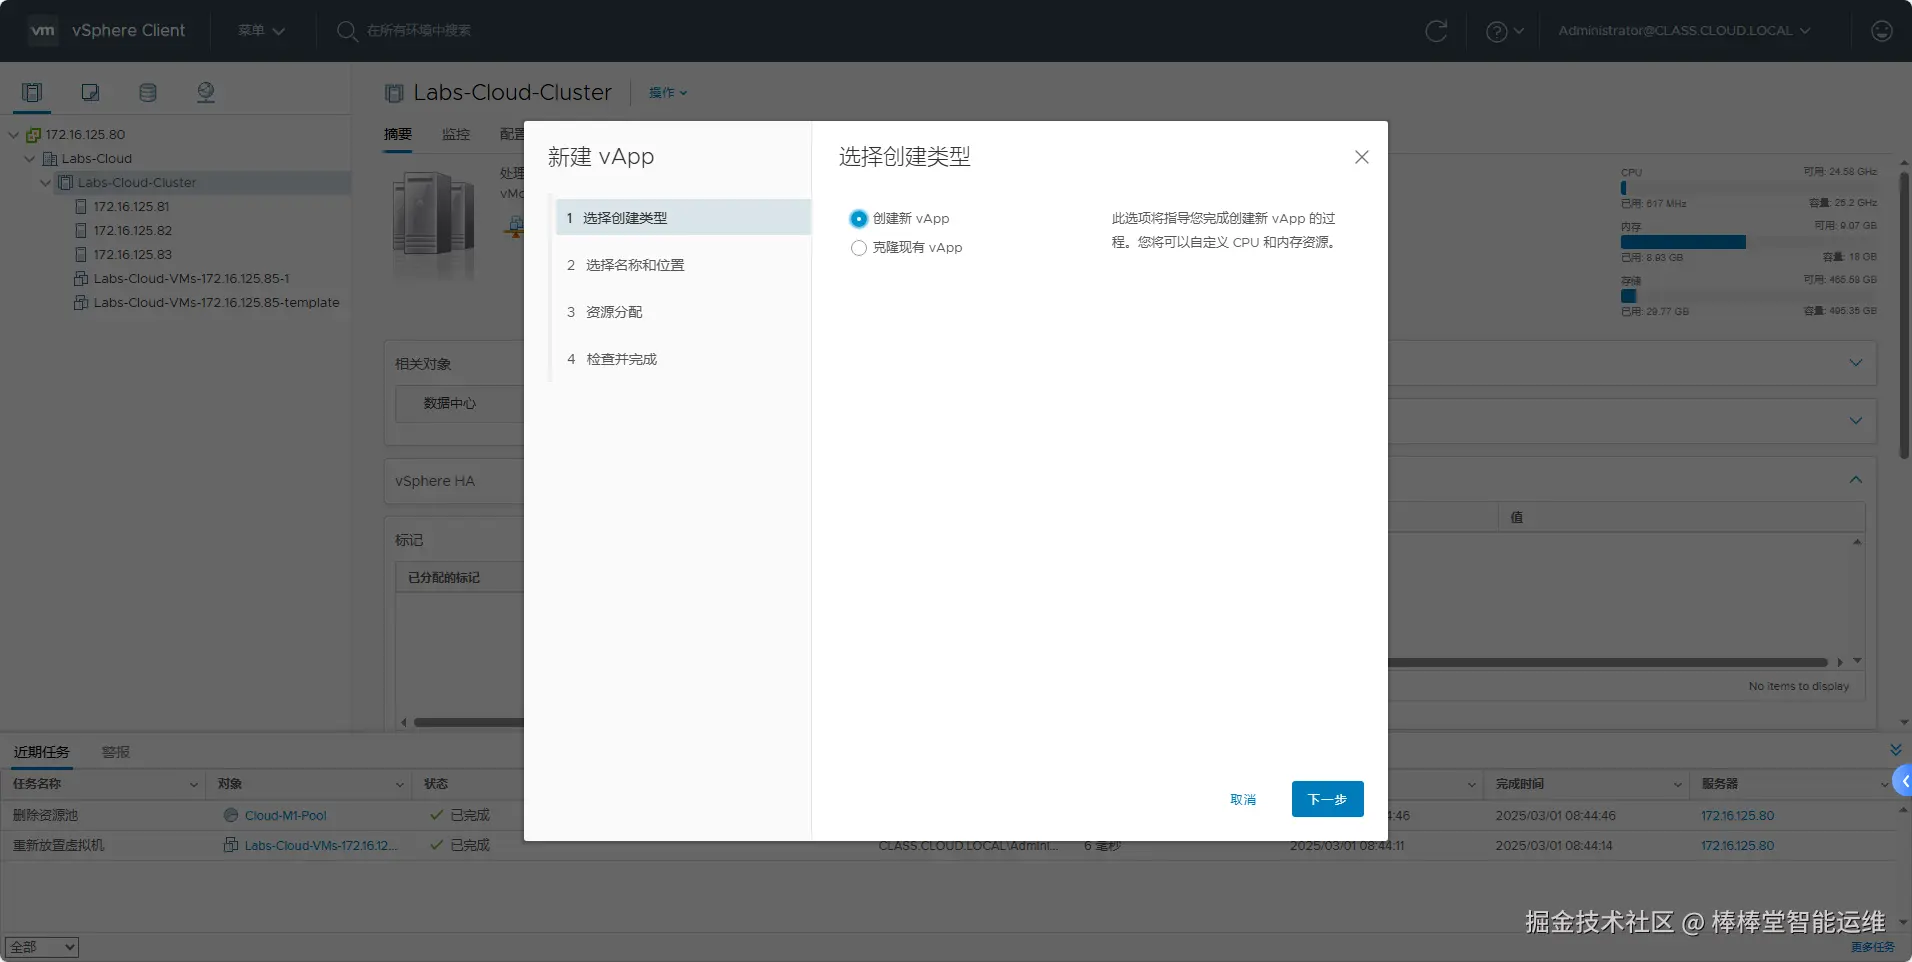Select the clone existing vApp radio option
Image resolution: width=1912 pixels, height=962 pixels.
click(858, 248)
